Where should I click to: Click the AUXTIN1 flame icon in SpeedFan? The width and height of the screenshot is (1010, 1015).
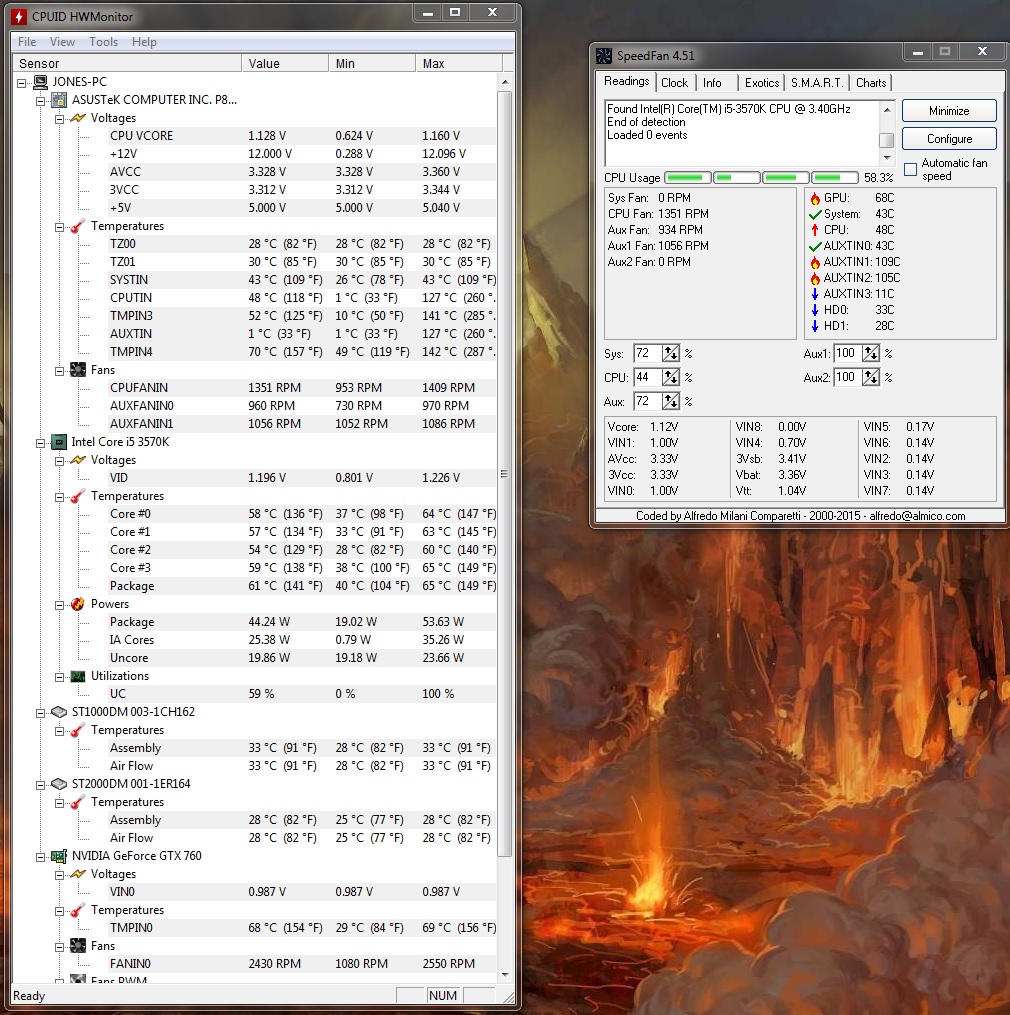[815, 262]
